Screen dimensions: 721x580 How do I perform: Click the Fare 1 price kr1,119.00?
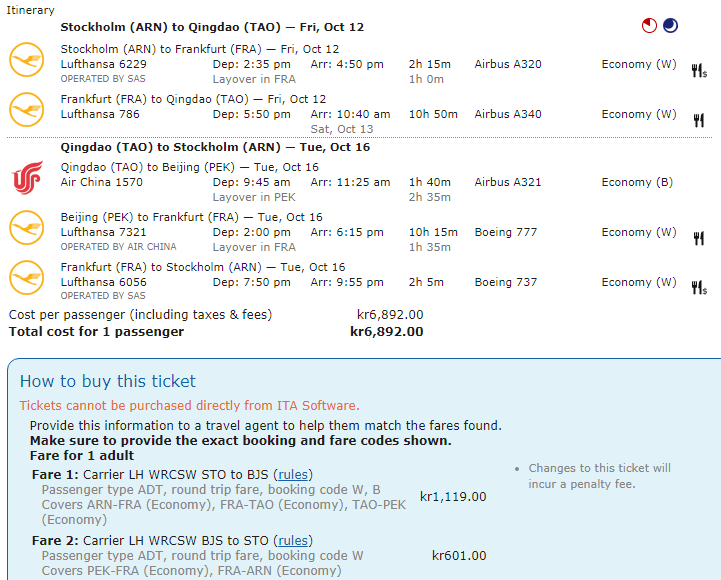[x=453, y=497]
